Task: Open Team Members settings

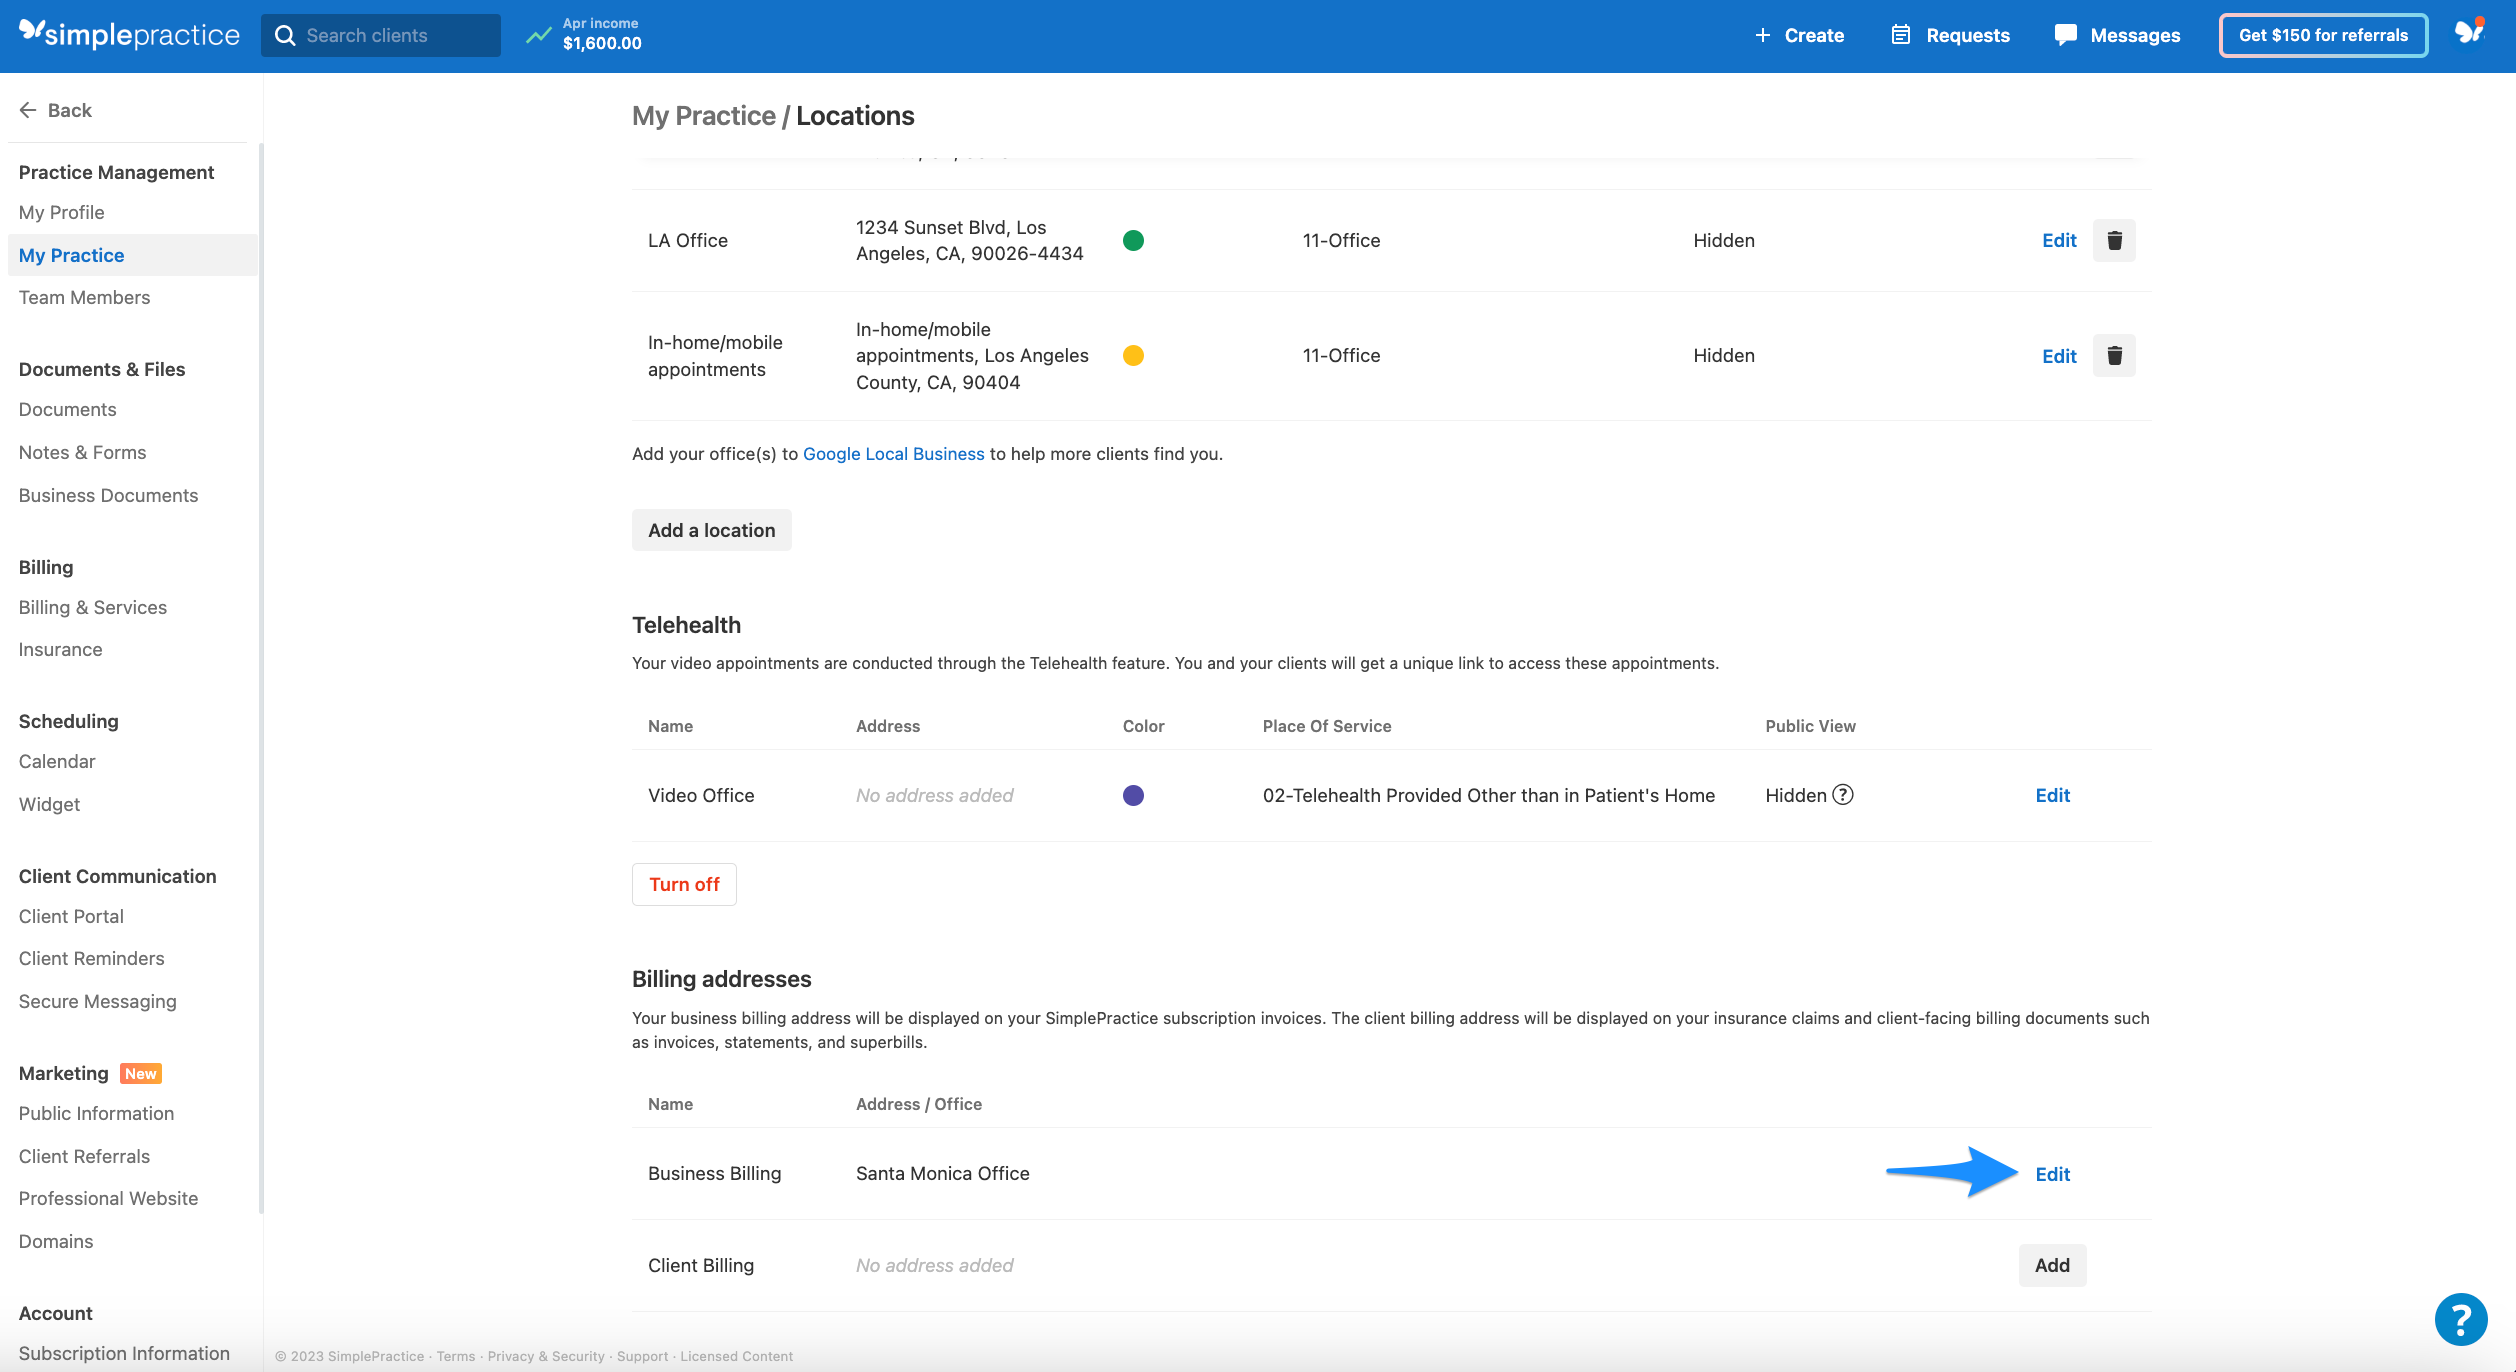Action: point(85,297)
